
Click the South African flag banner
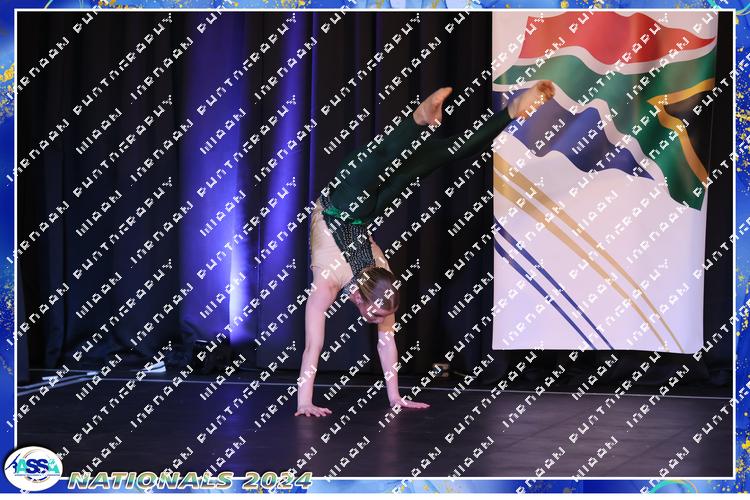coord(605,182)
